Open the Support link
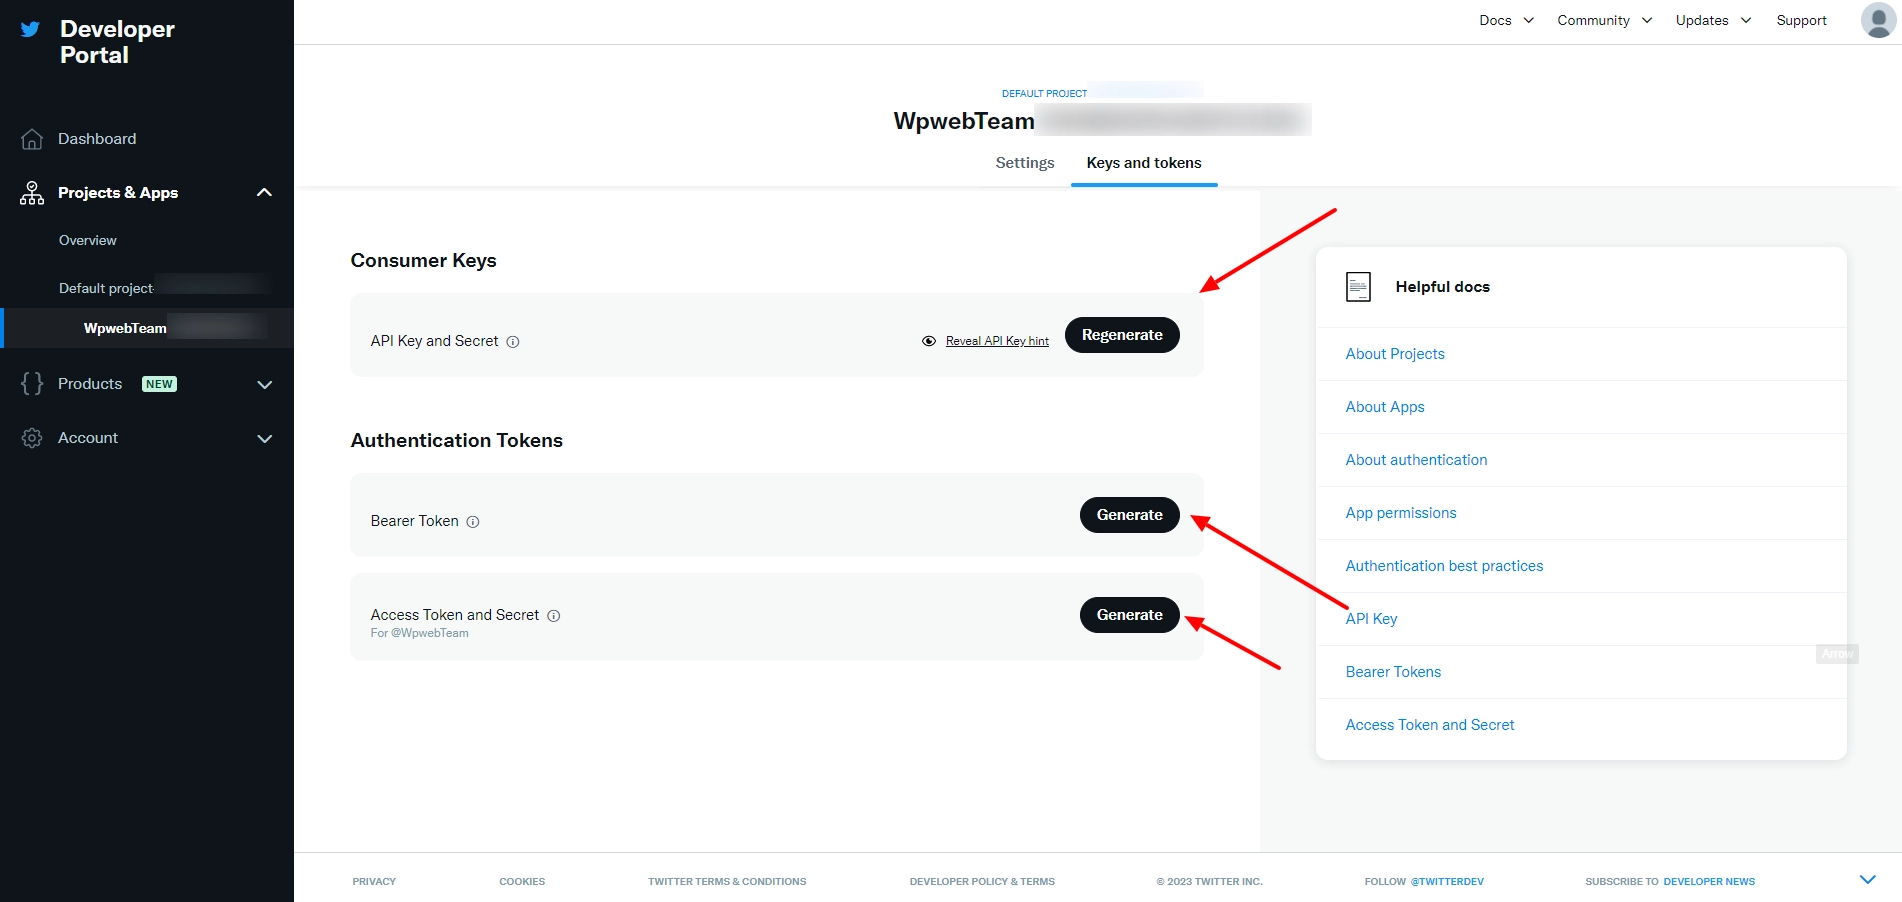This screenshot has width=1902, height=902. (1801, 20)
